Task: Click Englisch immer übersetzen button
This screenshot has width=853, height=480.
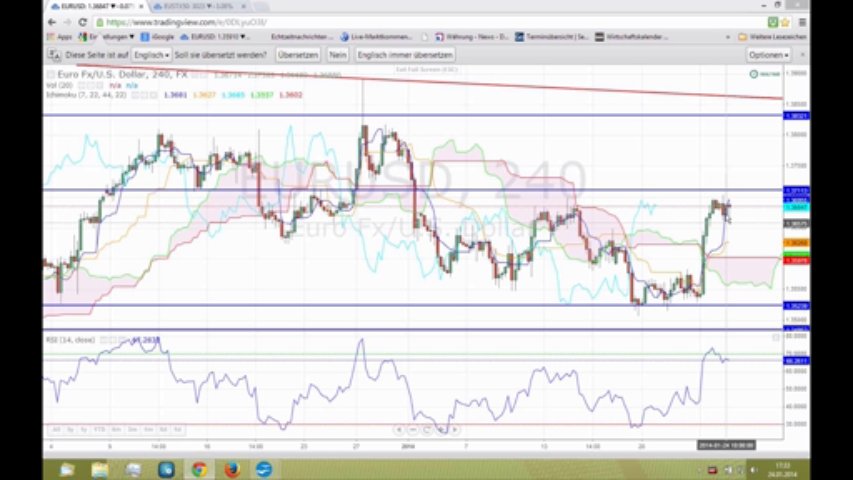Action: (x=405, y=54)
